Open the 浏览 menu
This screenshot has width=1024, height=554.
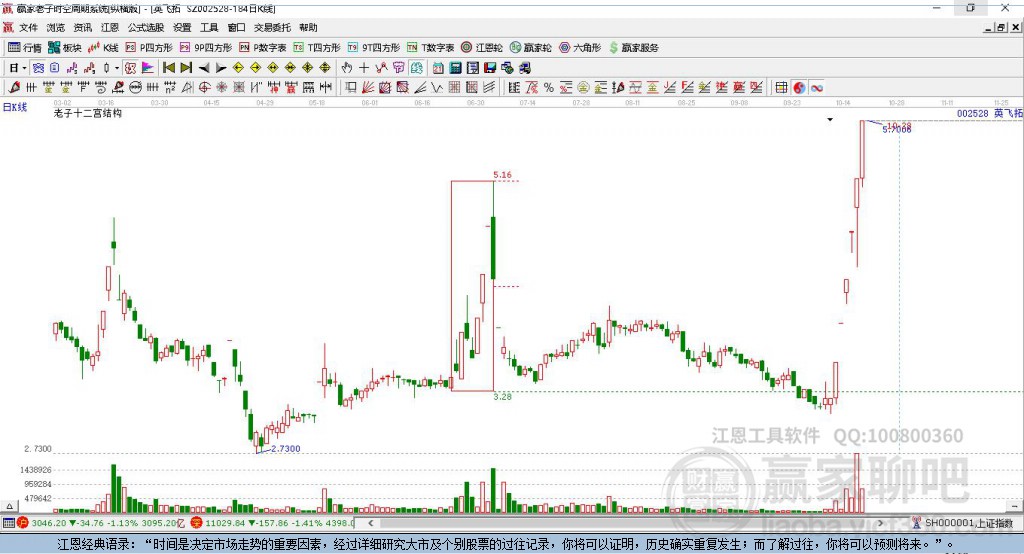click(56, 27)
